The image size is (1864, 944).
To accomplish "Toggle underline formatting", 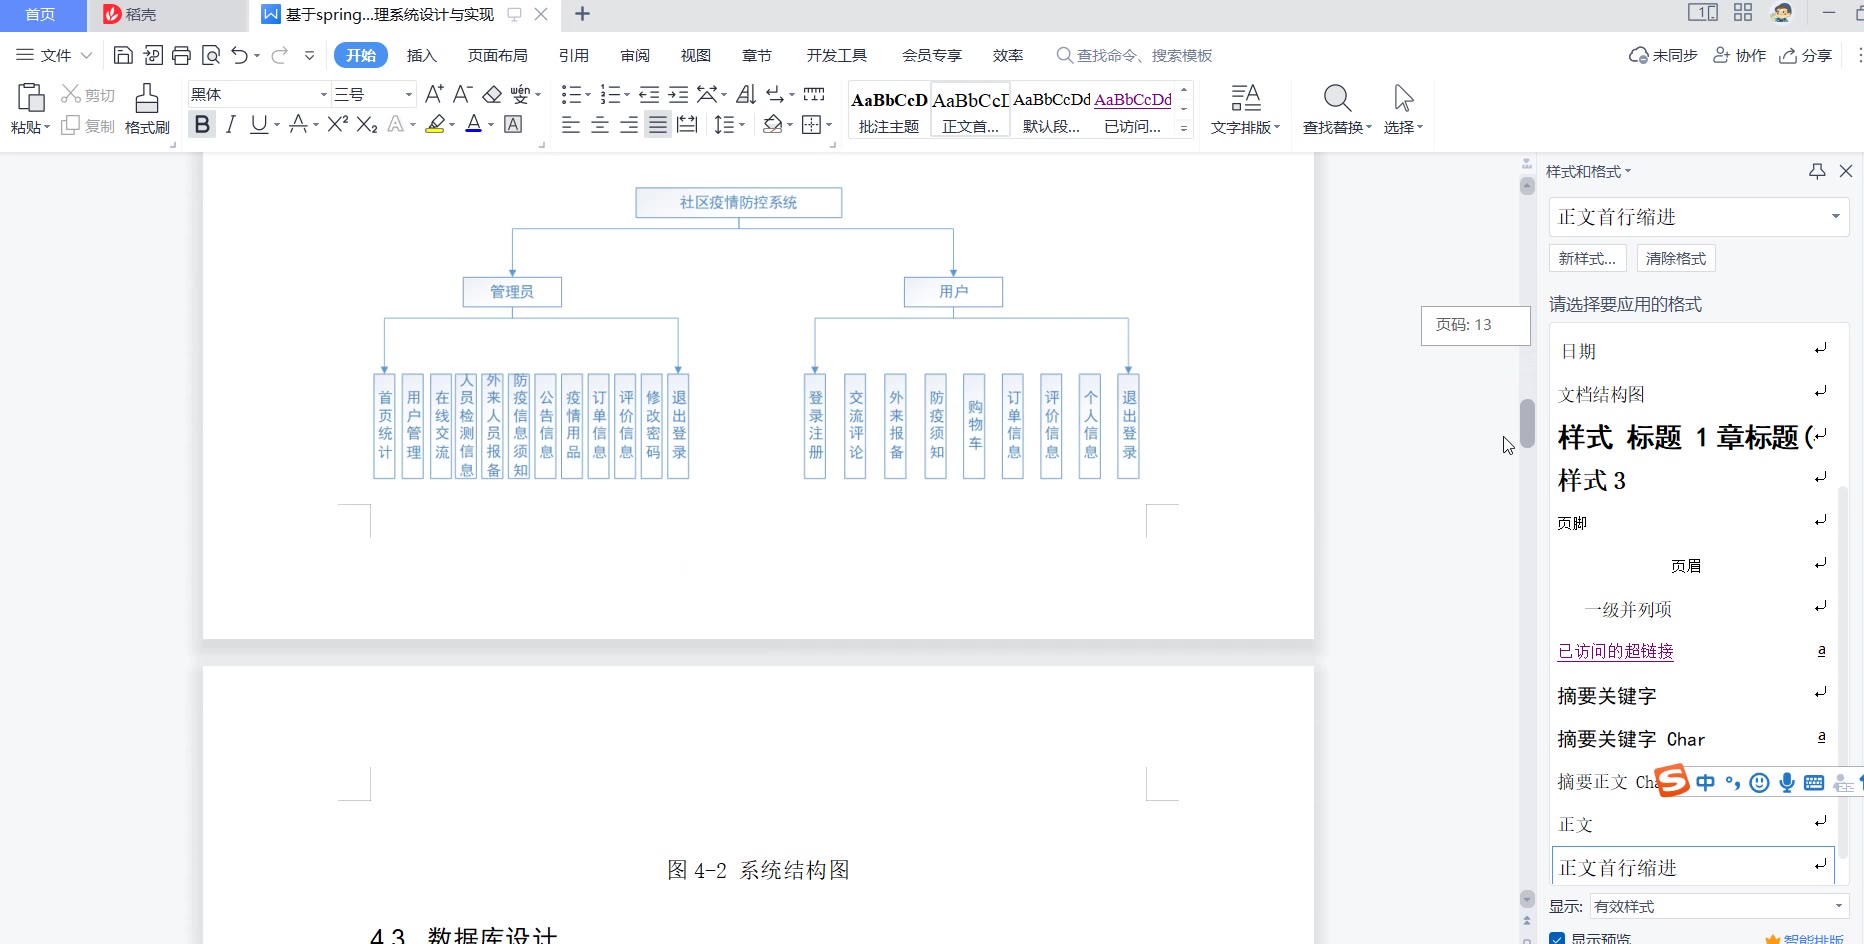I will pos(259,124).
